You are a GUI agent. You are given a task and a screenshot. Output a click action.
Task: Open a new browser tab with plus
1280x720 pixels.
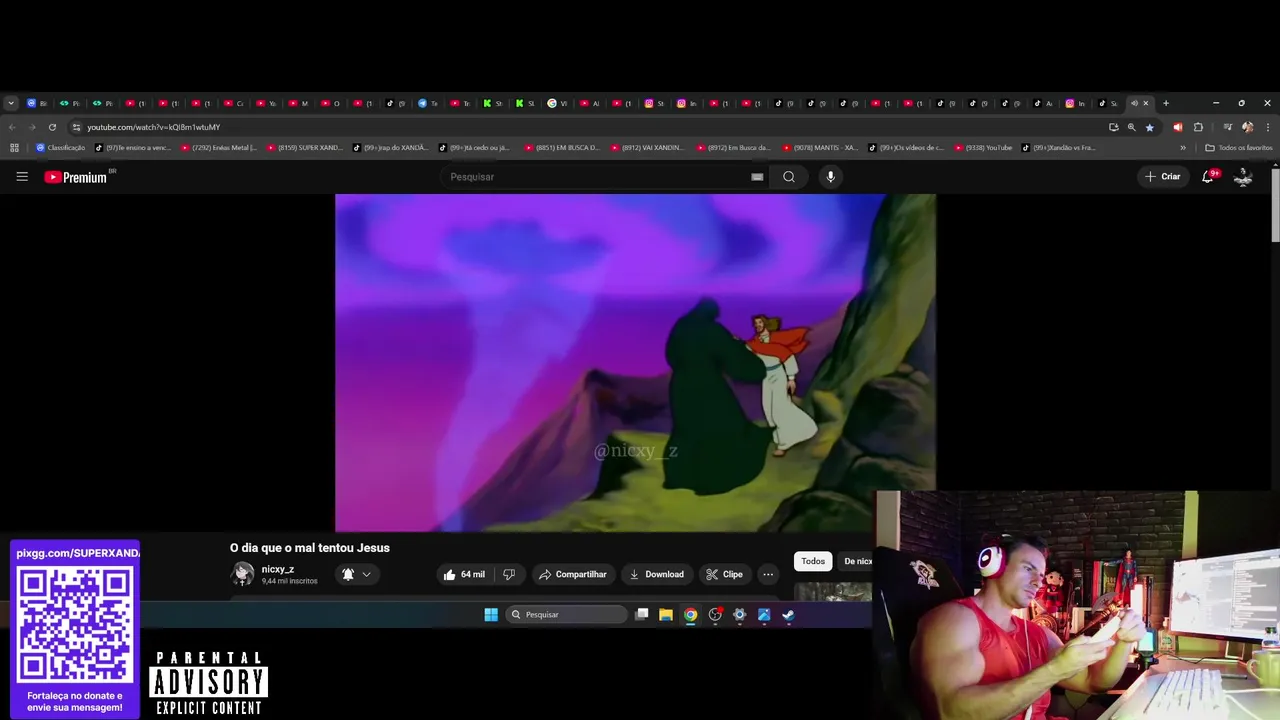point(1165,103)
